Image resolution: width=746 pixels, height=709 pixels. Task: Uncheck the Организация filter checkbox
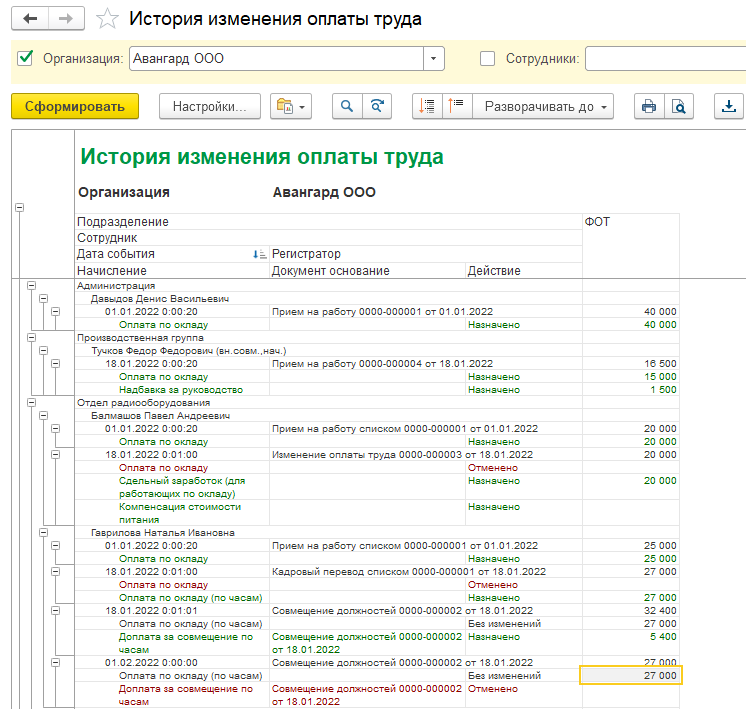click(x=26, y=58)
